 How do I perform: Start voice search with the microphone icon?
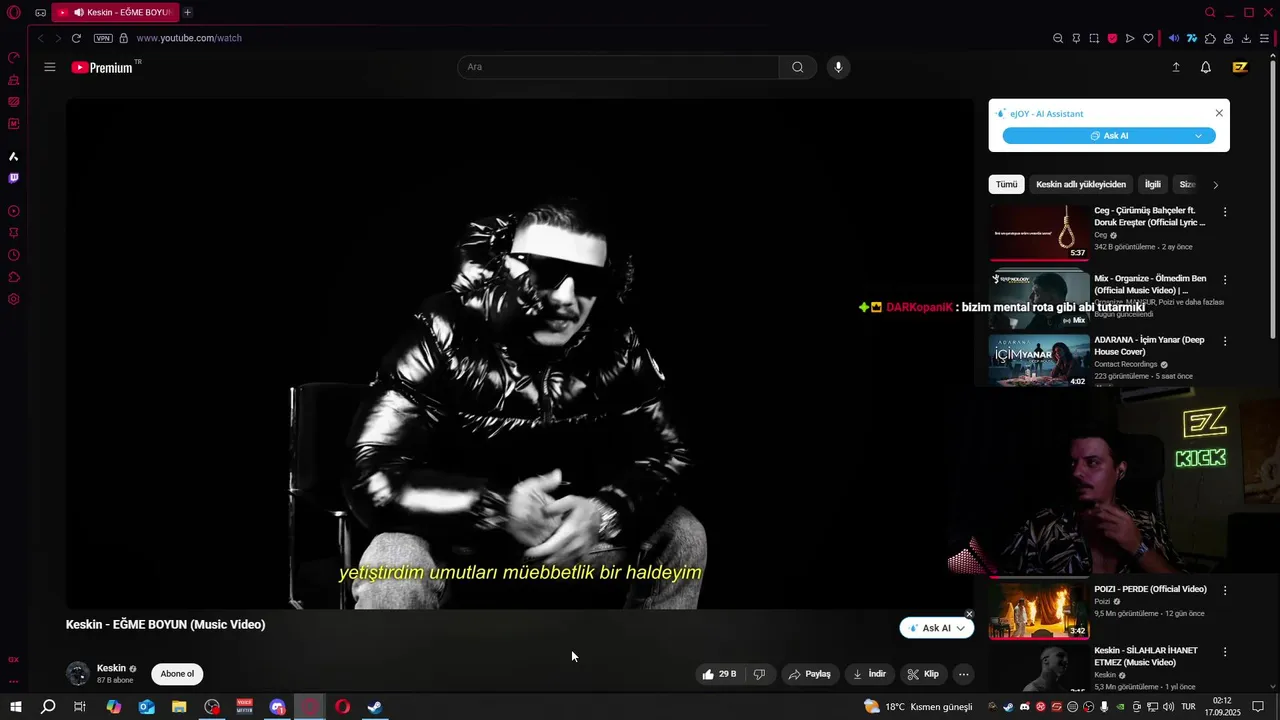(838, 67)
